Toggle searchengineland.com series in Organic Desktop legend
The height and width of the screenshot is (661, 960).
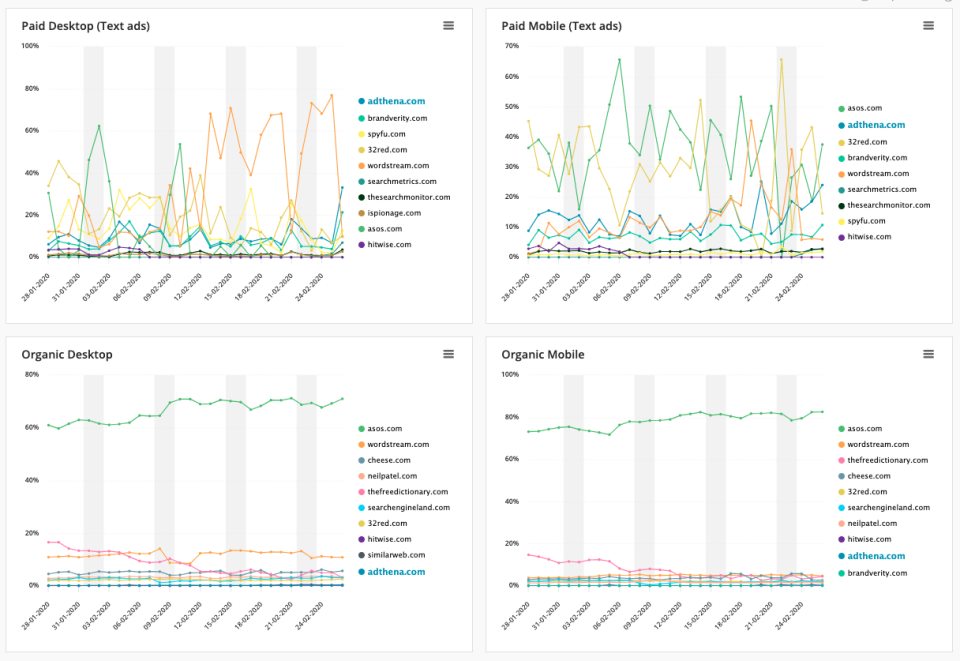pos(404,508)
